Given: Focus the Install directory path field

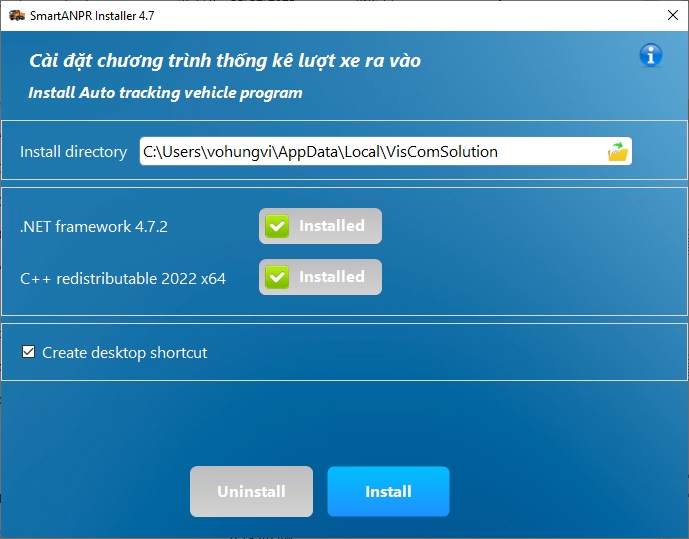Looking at the screenshot, I should 370,152.
